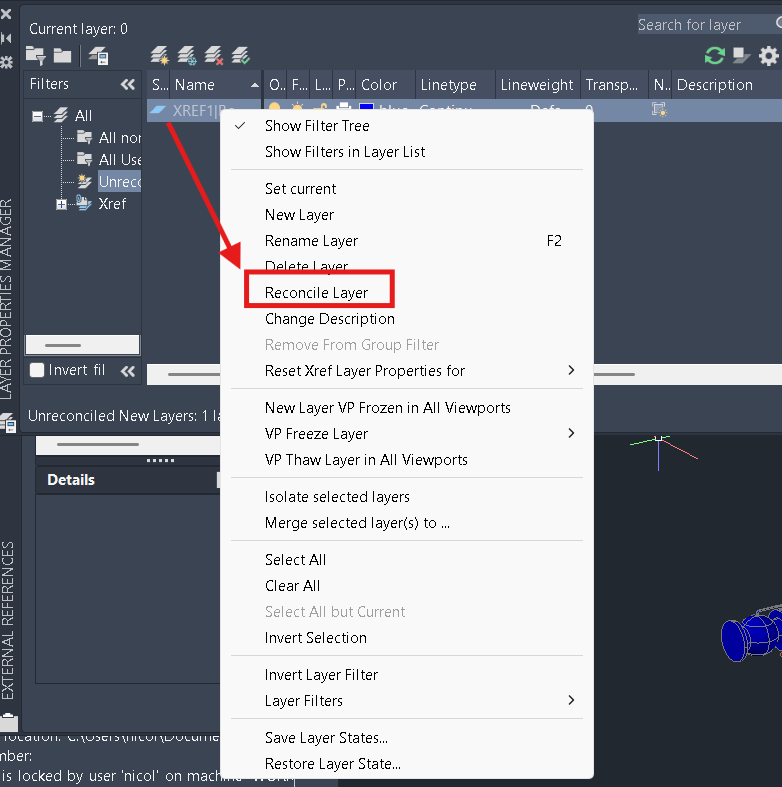Open layer settings gear icon
This screenshot has height=787, width=782.
[768, 55]
